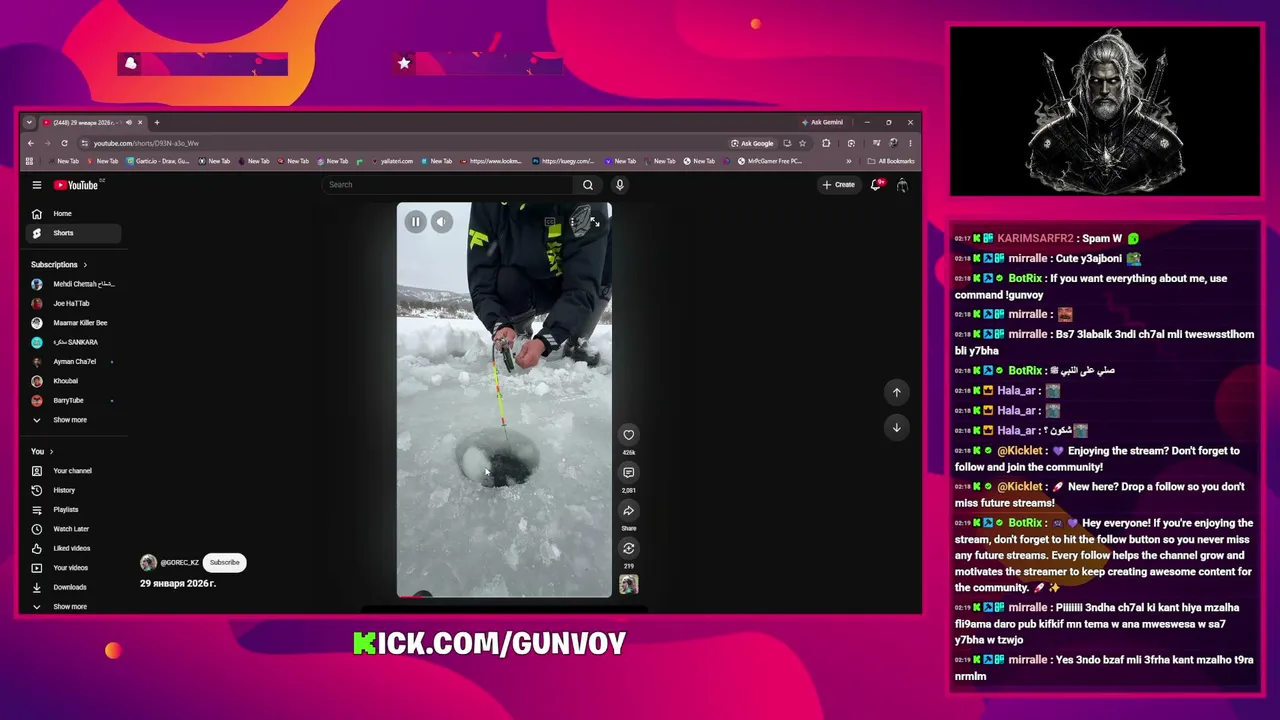
Task: Expand the You section
Action: 42,452
